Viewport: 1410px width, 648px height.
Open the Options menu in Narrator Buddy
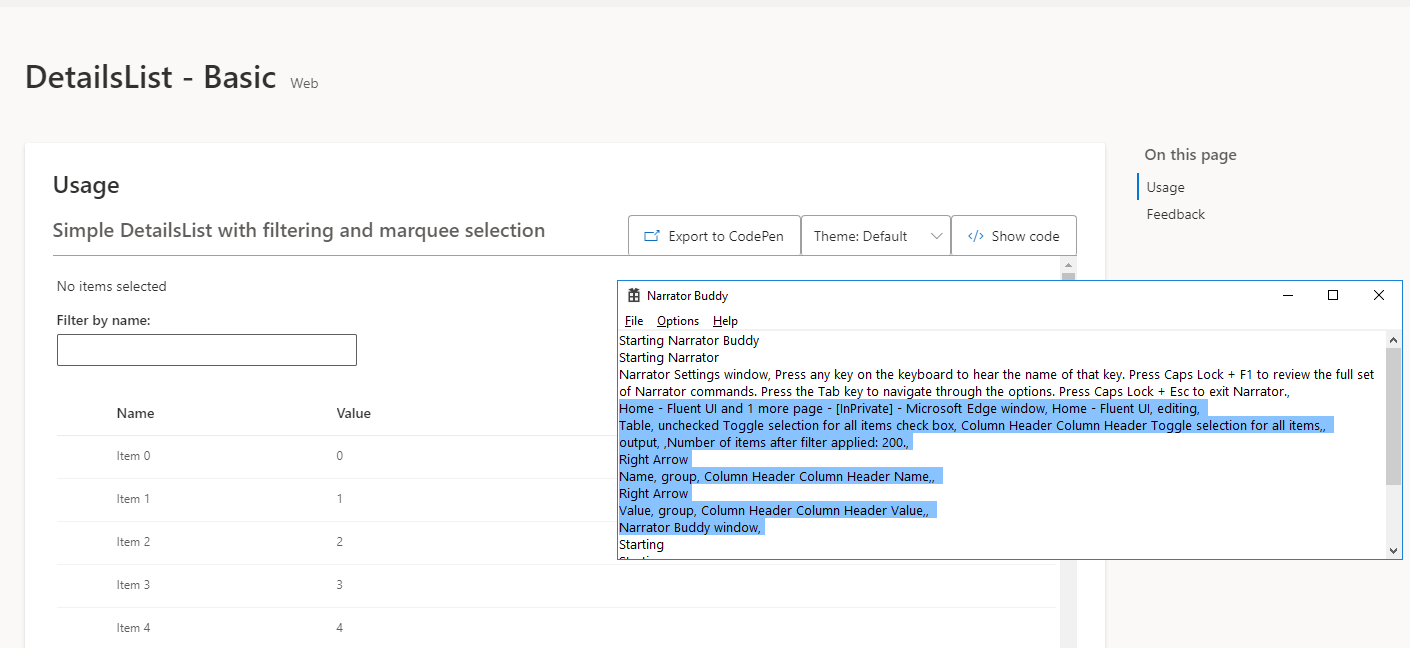(677, 321)
